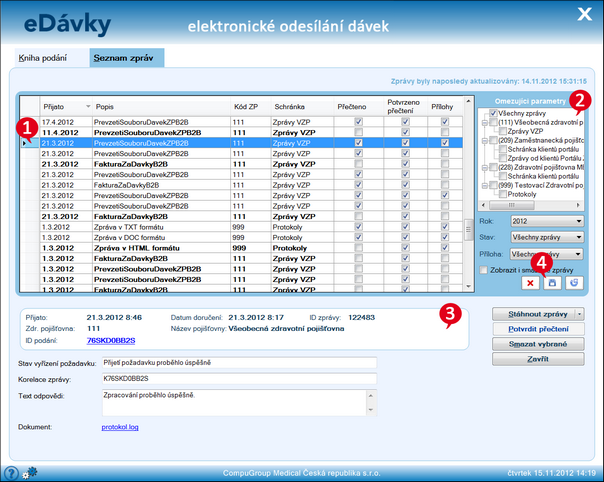604x482 pixels.
Task: Refresh messages with the blue circular-arrow icon
Action: tap(574, 283)
